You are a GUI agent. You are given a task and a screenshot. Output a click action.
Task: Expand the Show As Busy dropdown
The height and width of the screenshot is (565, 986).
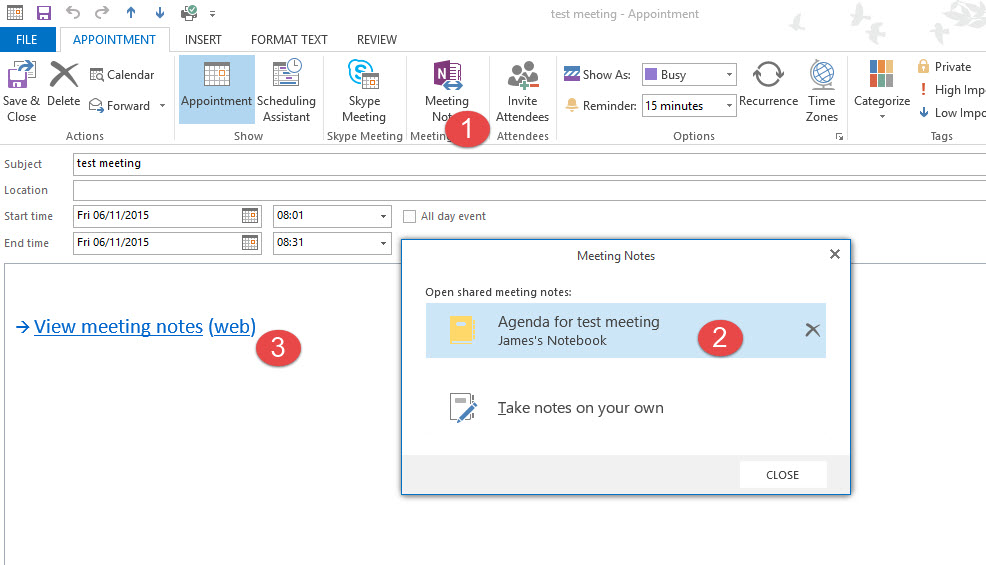[729, 75]
